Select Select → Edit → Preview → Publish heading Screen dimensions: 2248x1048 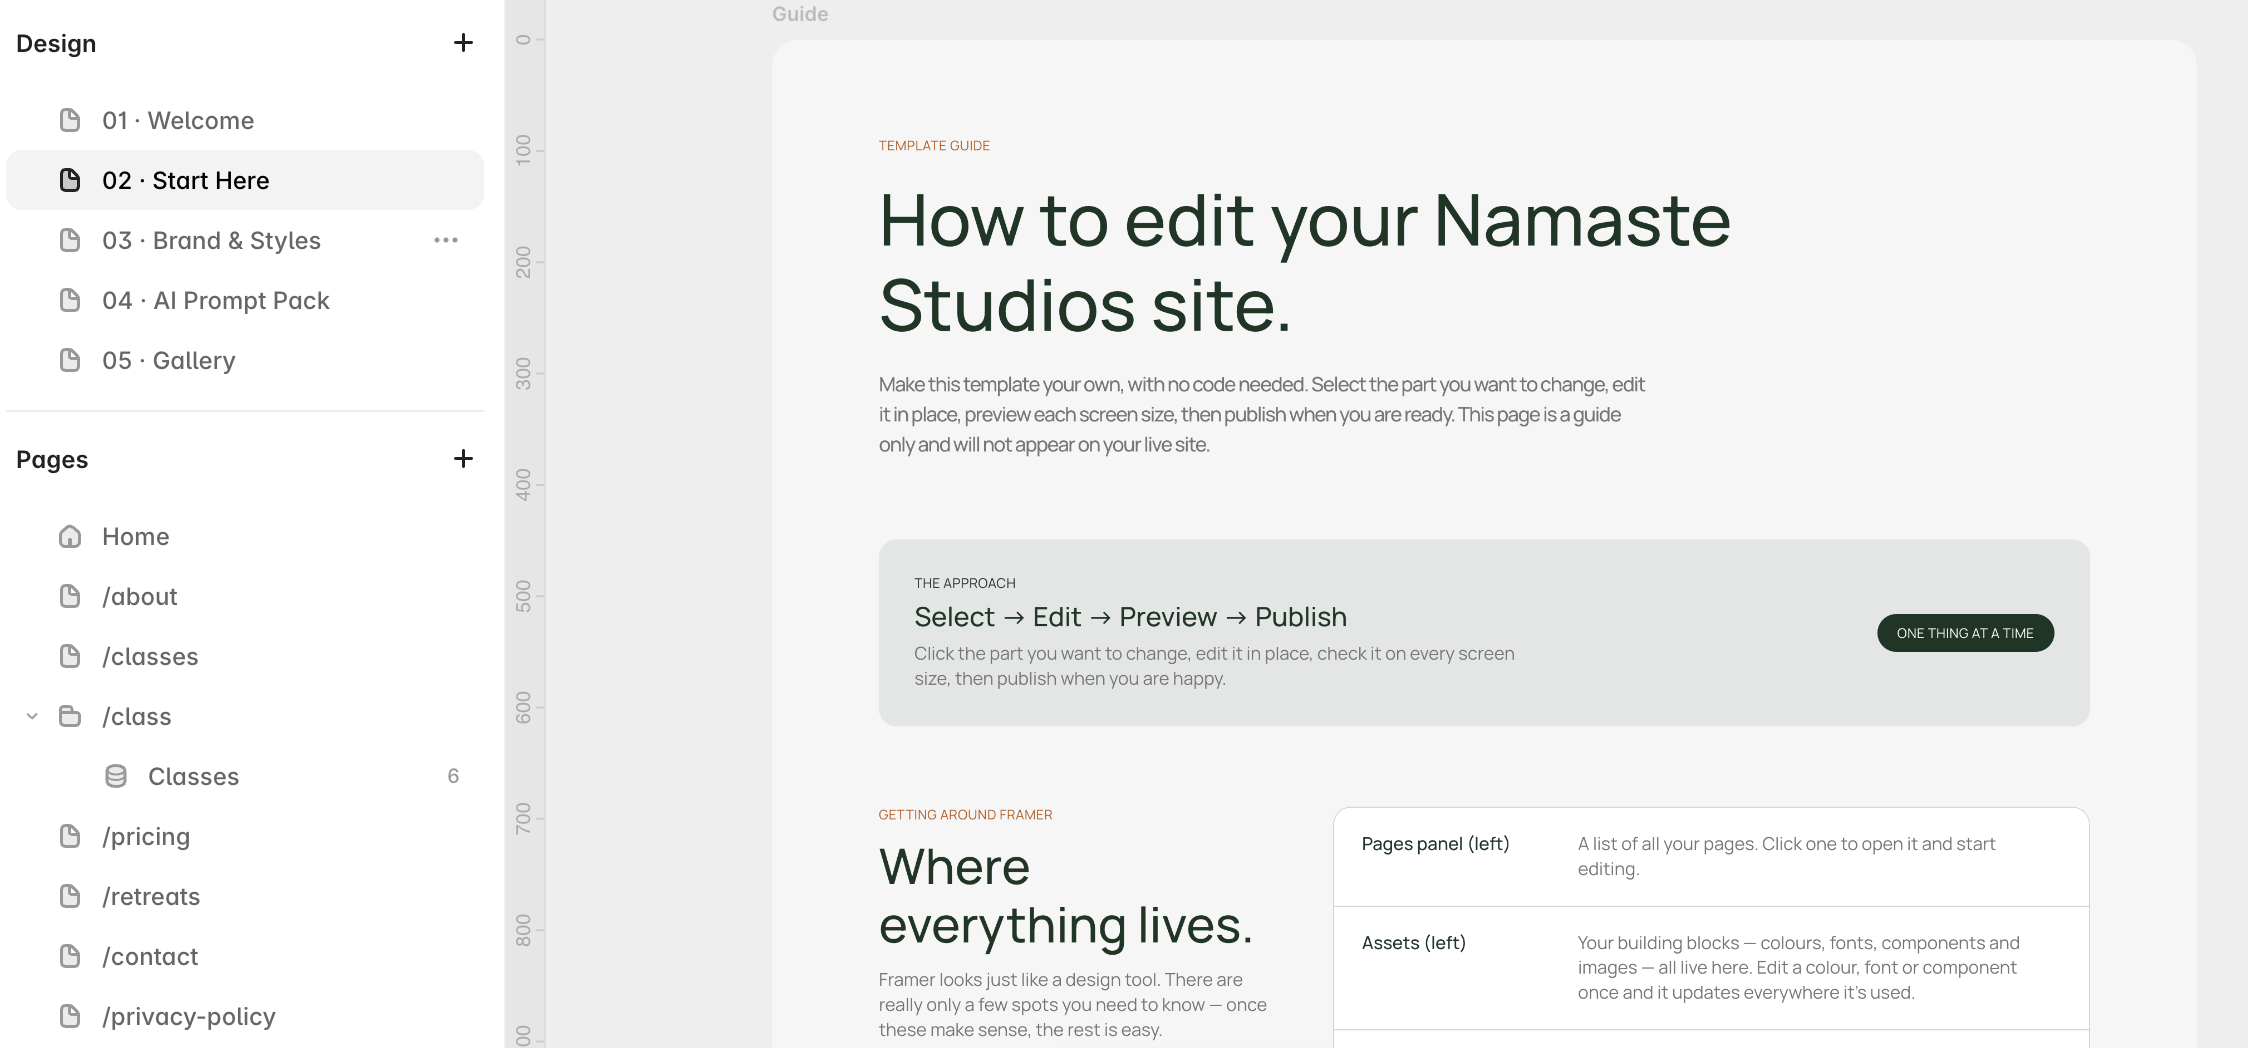coord(1130,617)
